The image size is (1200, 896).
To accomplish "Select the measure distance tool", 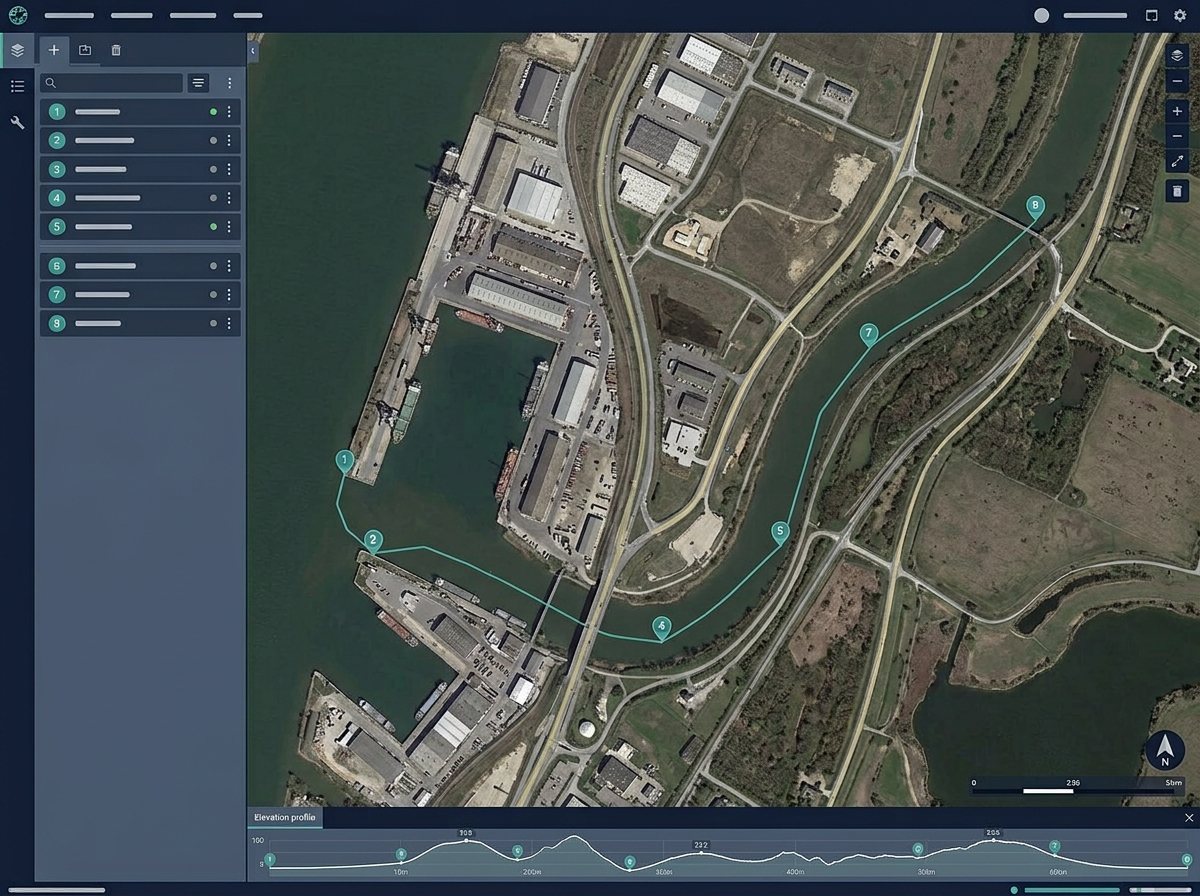I will [x=1177, y=162].
